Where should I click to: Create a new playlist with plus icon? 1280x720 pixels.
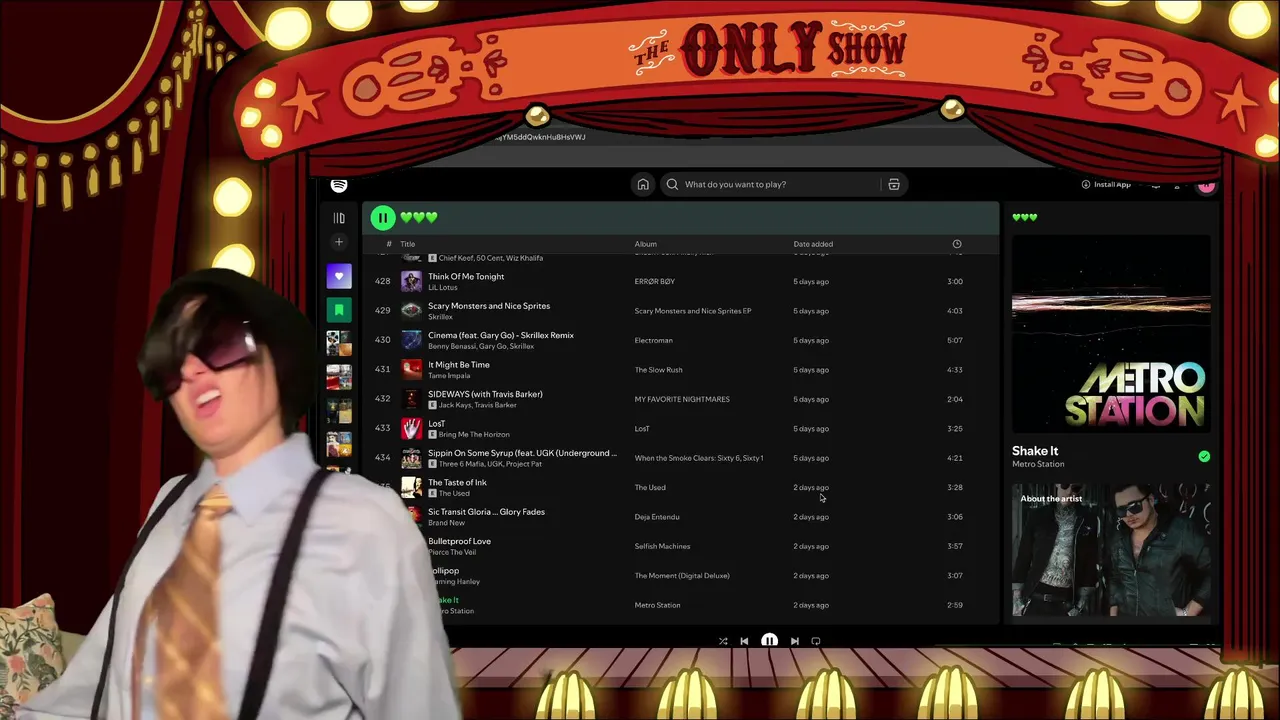339,242
